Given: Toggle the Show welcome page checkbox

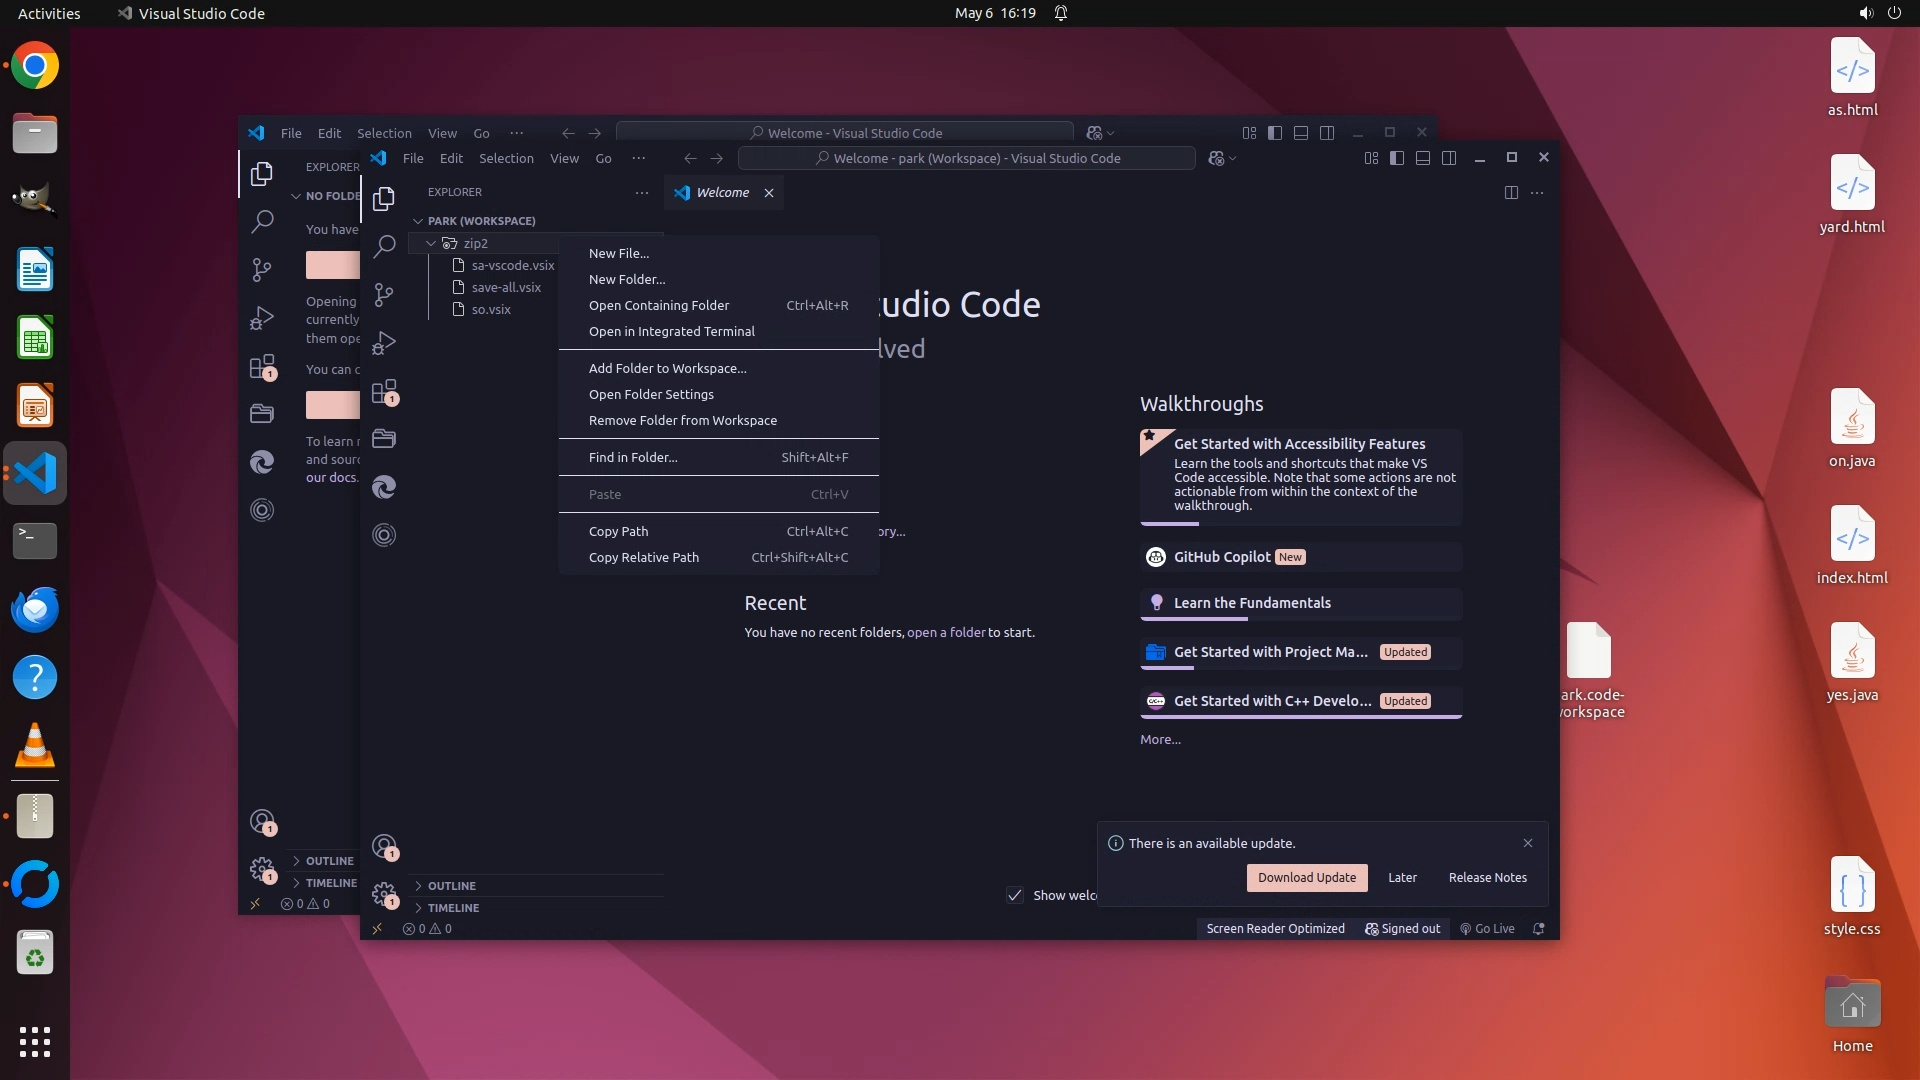Looking at the screenshot, I should point(1015,895).
